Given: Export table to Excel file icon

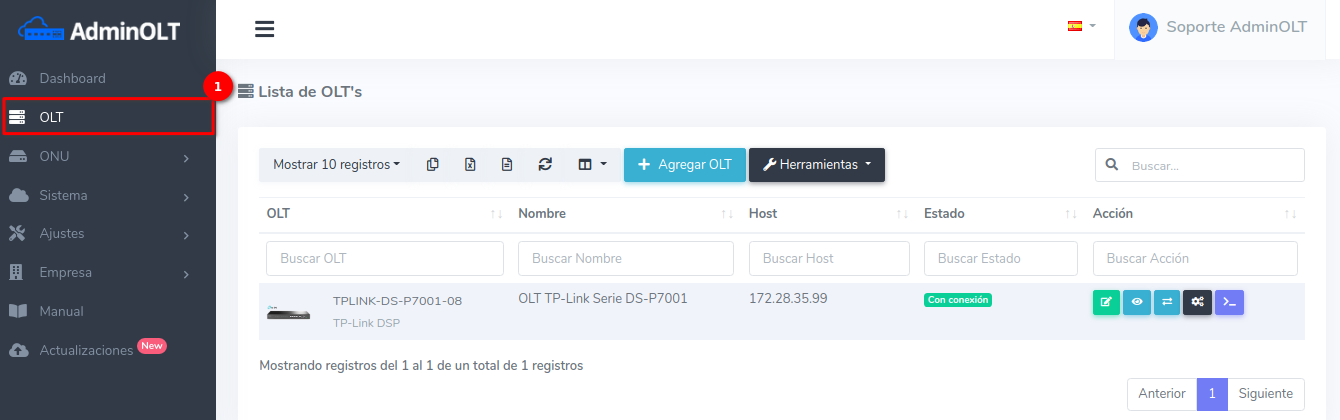Looking at the screenshot, I should pyautogui.click(x=470, y=165).
